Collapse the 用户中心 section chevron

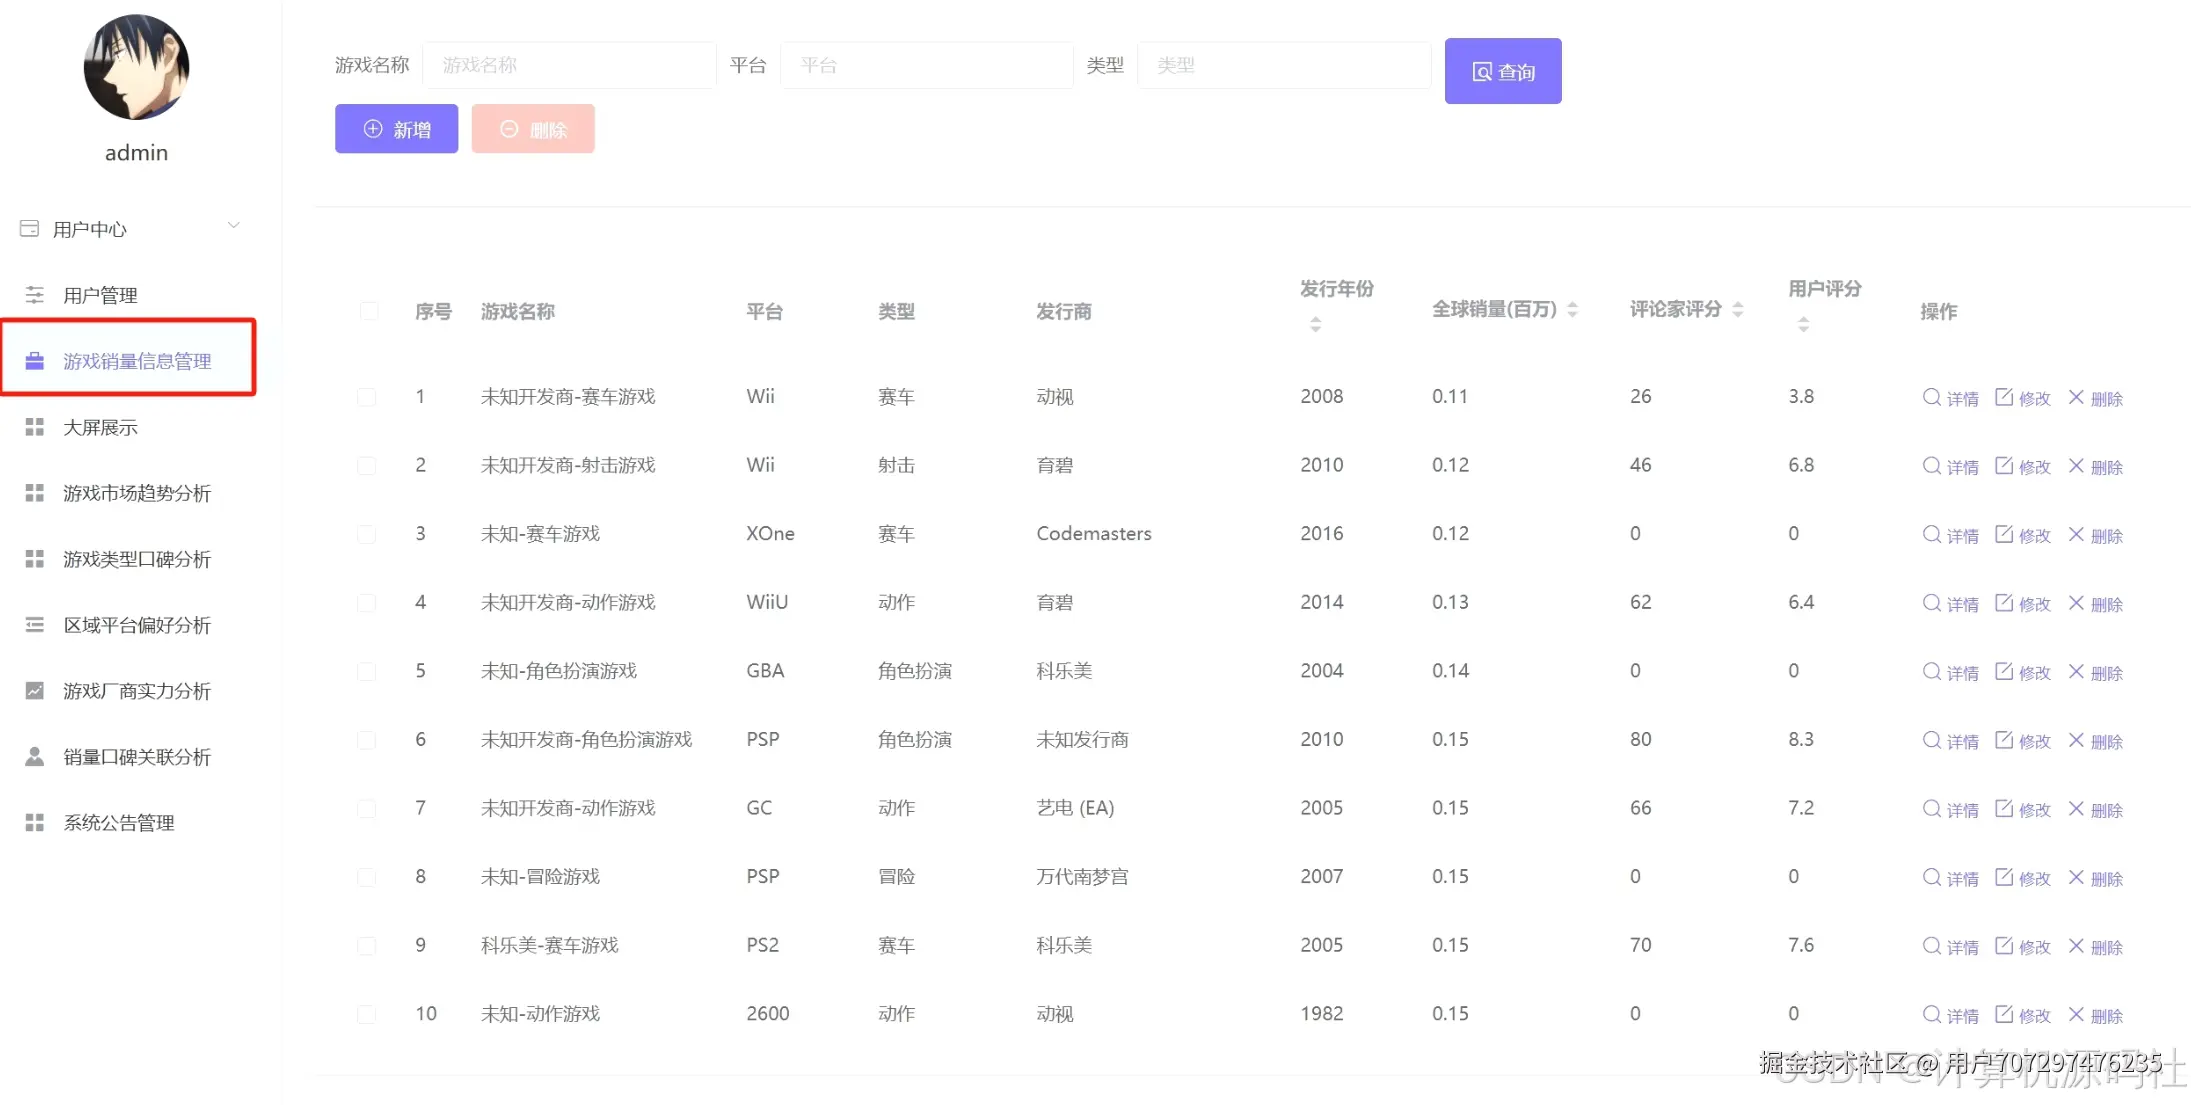coord(234,225)
